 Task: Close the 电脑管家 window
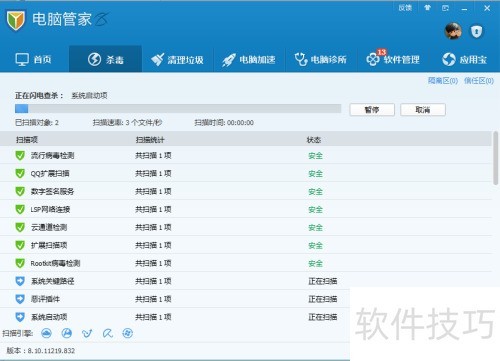point(487,8)
